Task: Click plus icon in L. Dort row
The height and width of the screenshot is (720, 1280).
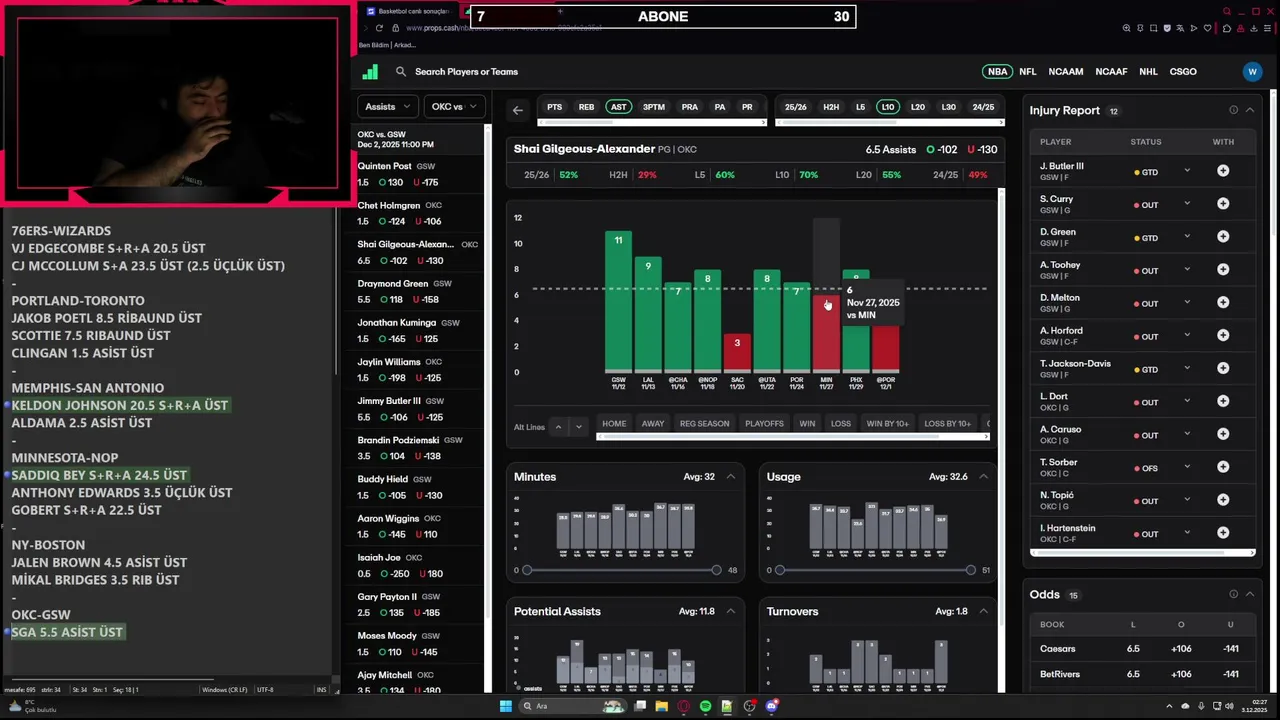Action: 1223,402
